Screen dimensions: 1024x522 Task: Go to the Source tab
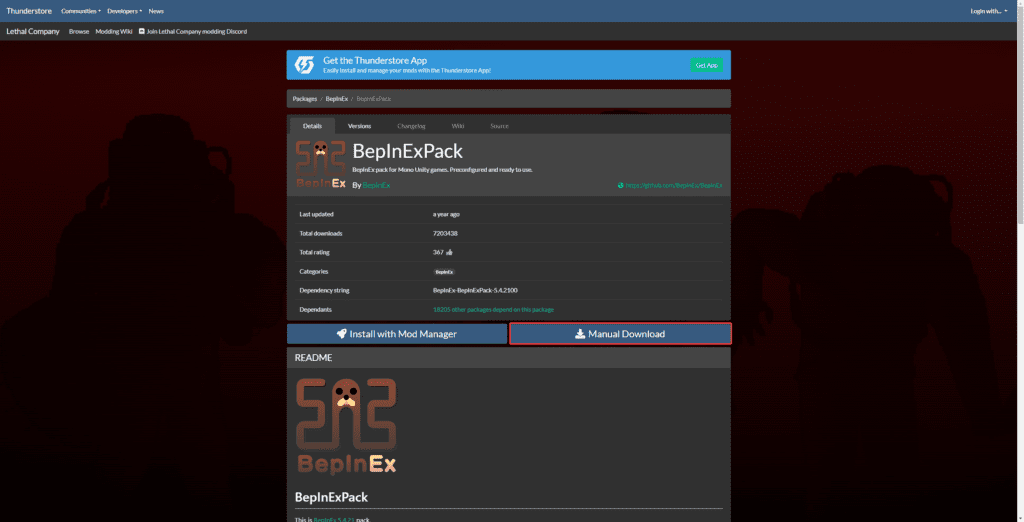pos(499,126)
